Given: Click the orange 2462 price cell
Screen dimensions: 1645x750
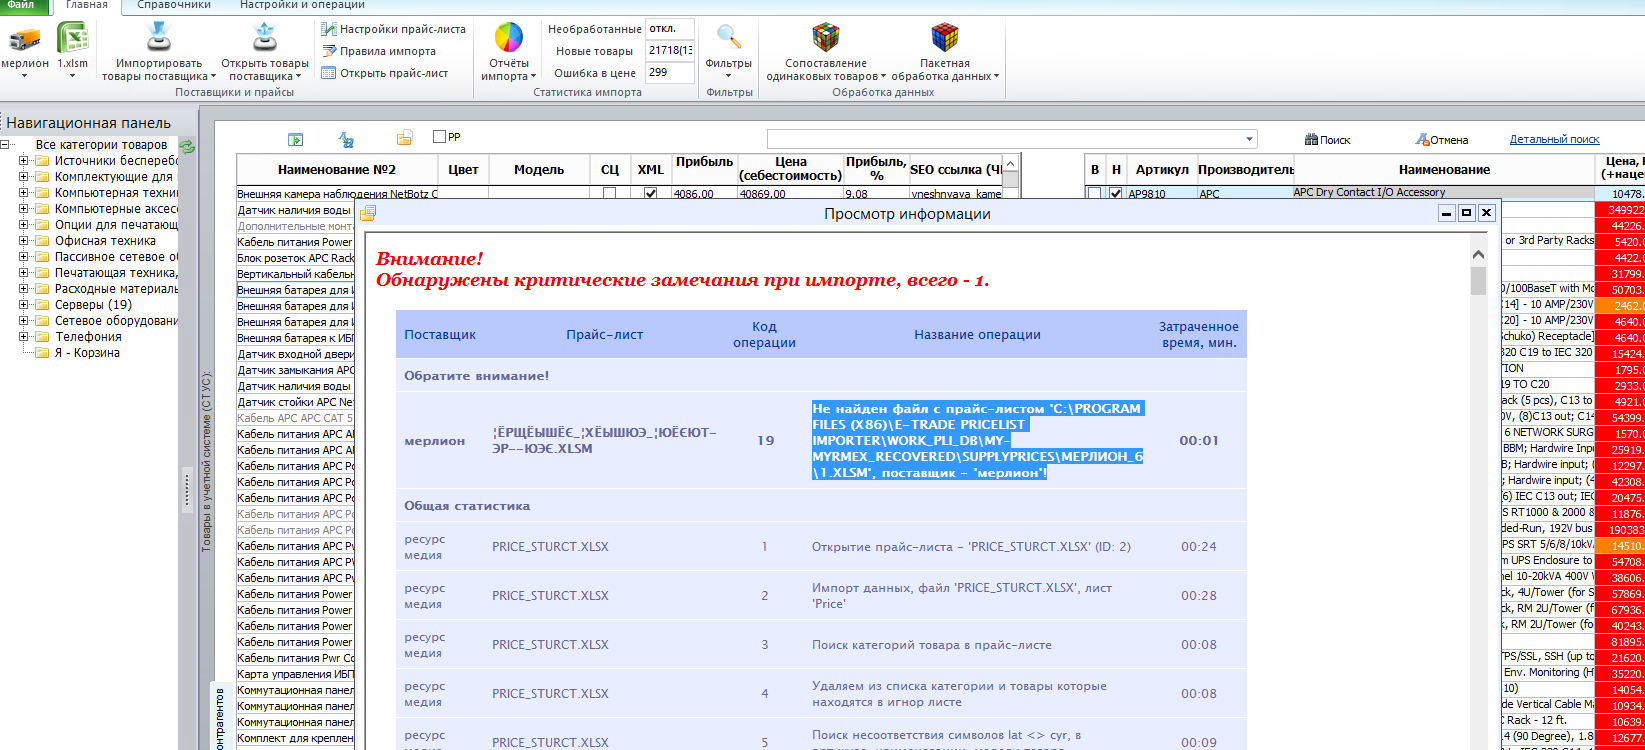Looking at the screenshot, I should 1620,306.
